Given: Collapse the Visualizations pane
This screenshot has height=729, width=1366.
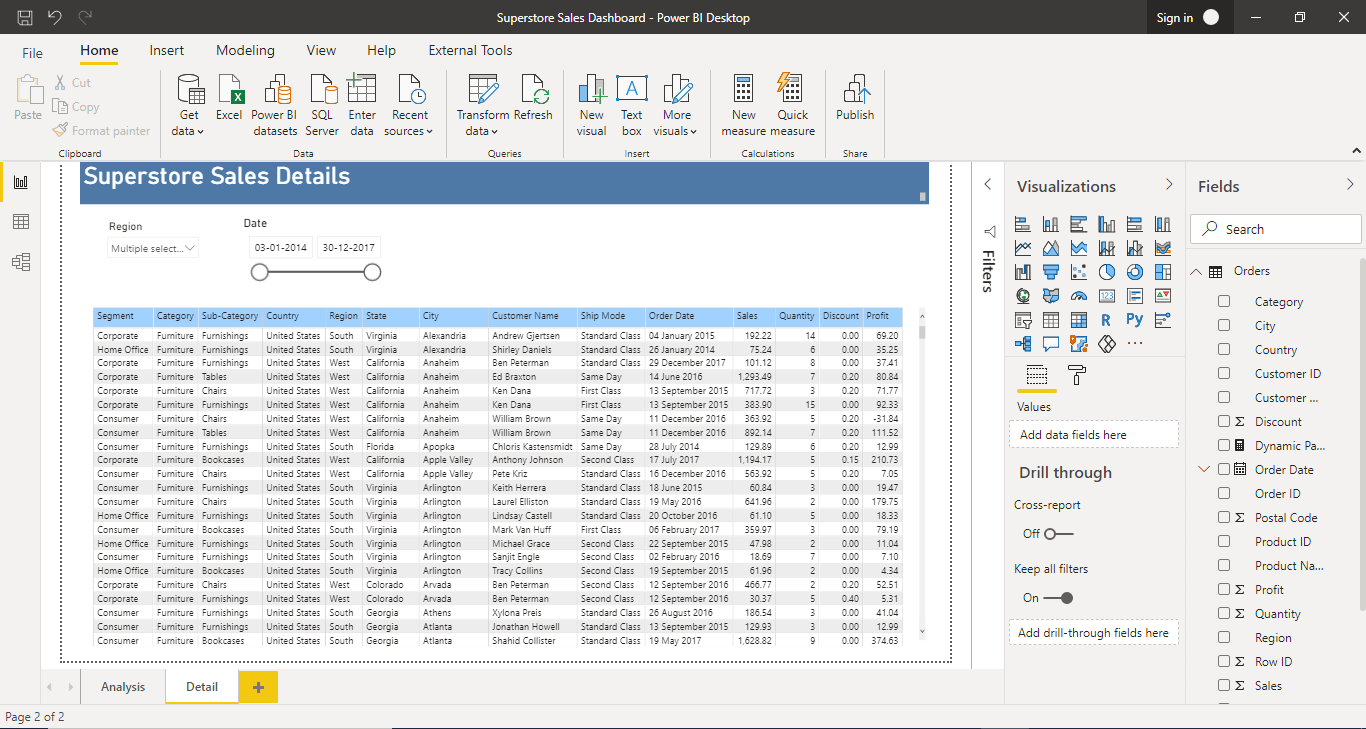Looking at the screenshot, I should [x=1169, y=185].
